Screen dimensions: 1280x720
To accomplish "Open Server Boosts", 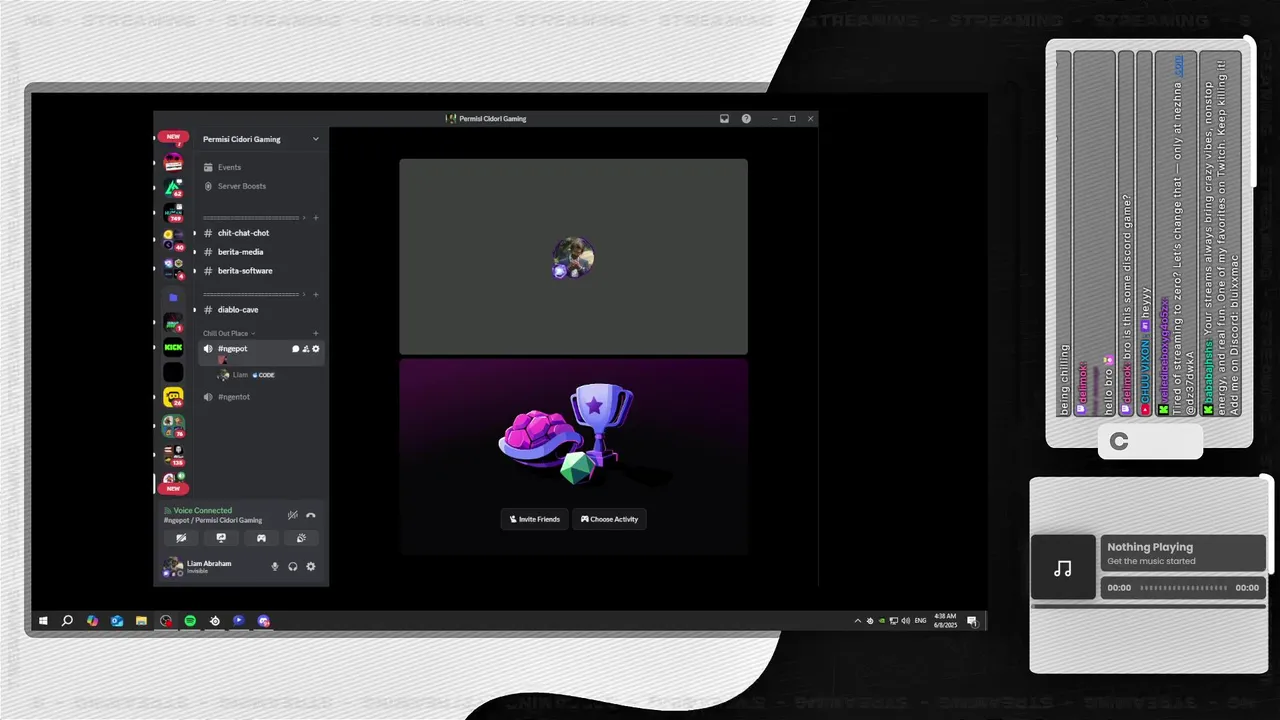I will point(242,186).
